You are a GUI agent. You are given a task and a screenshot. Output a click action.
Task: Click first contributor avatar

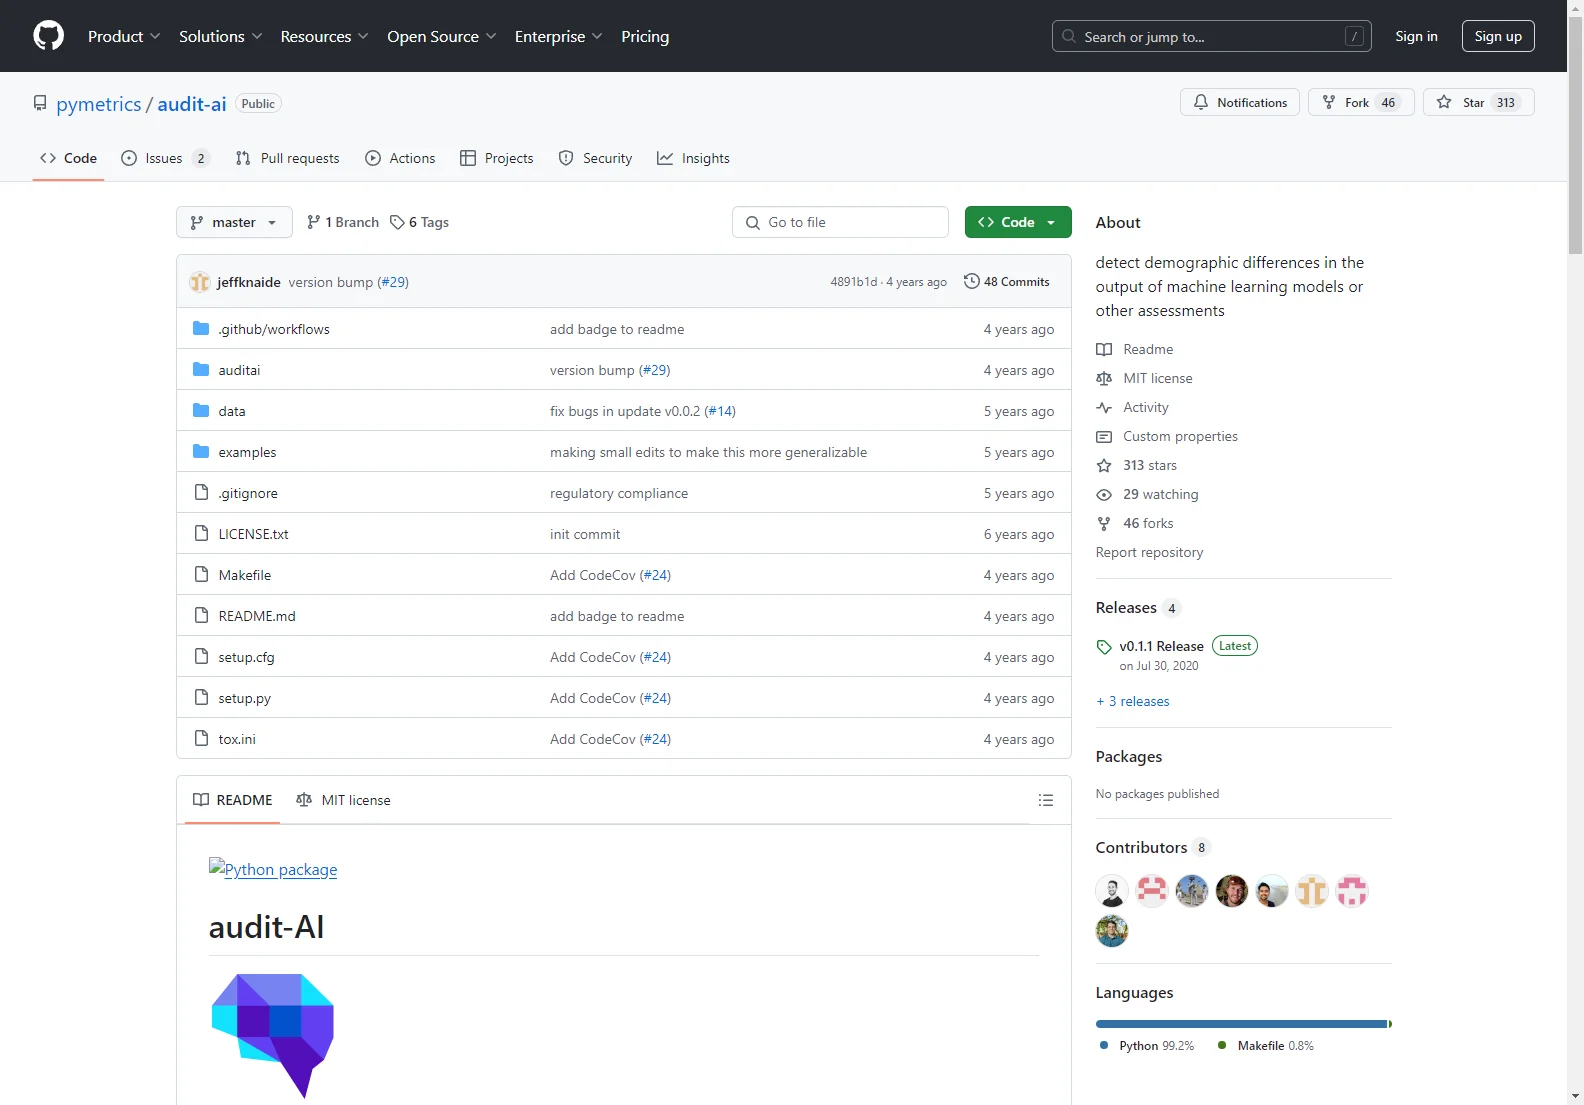coord(1112,890)
